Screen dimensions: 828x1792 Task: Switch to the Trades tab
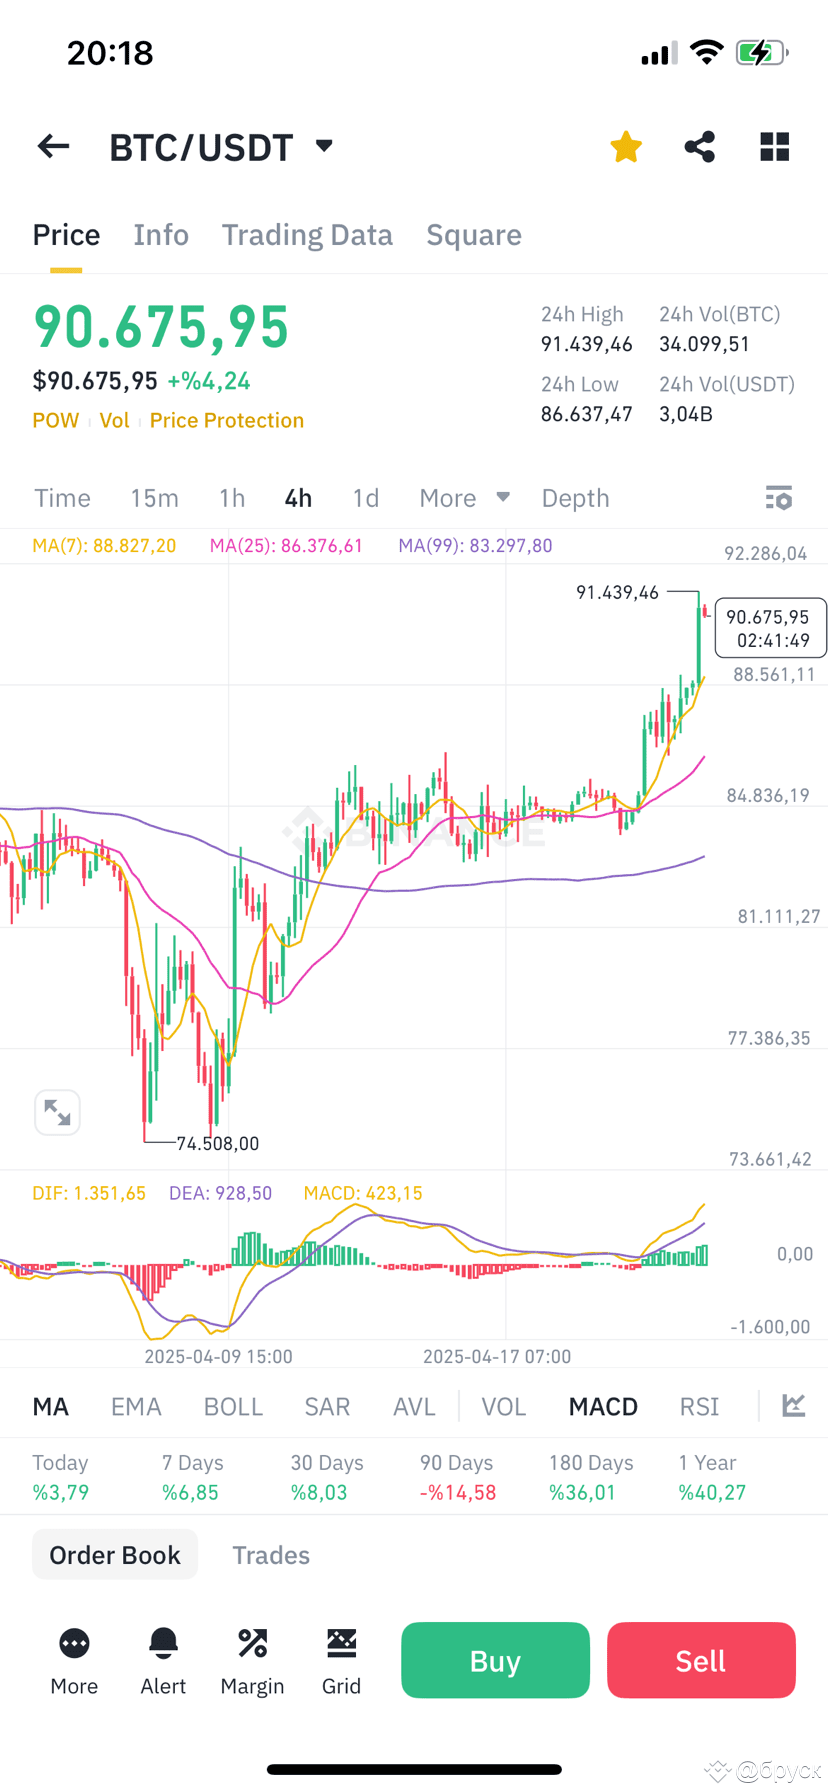click(271, 1554)
